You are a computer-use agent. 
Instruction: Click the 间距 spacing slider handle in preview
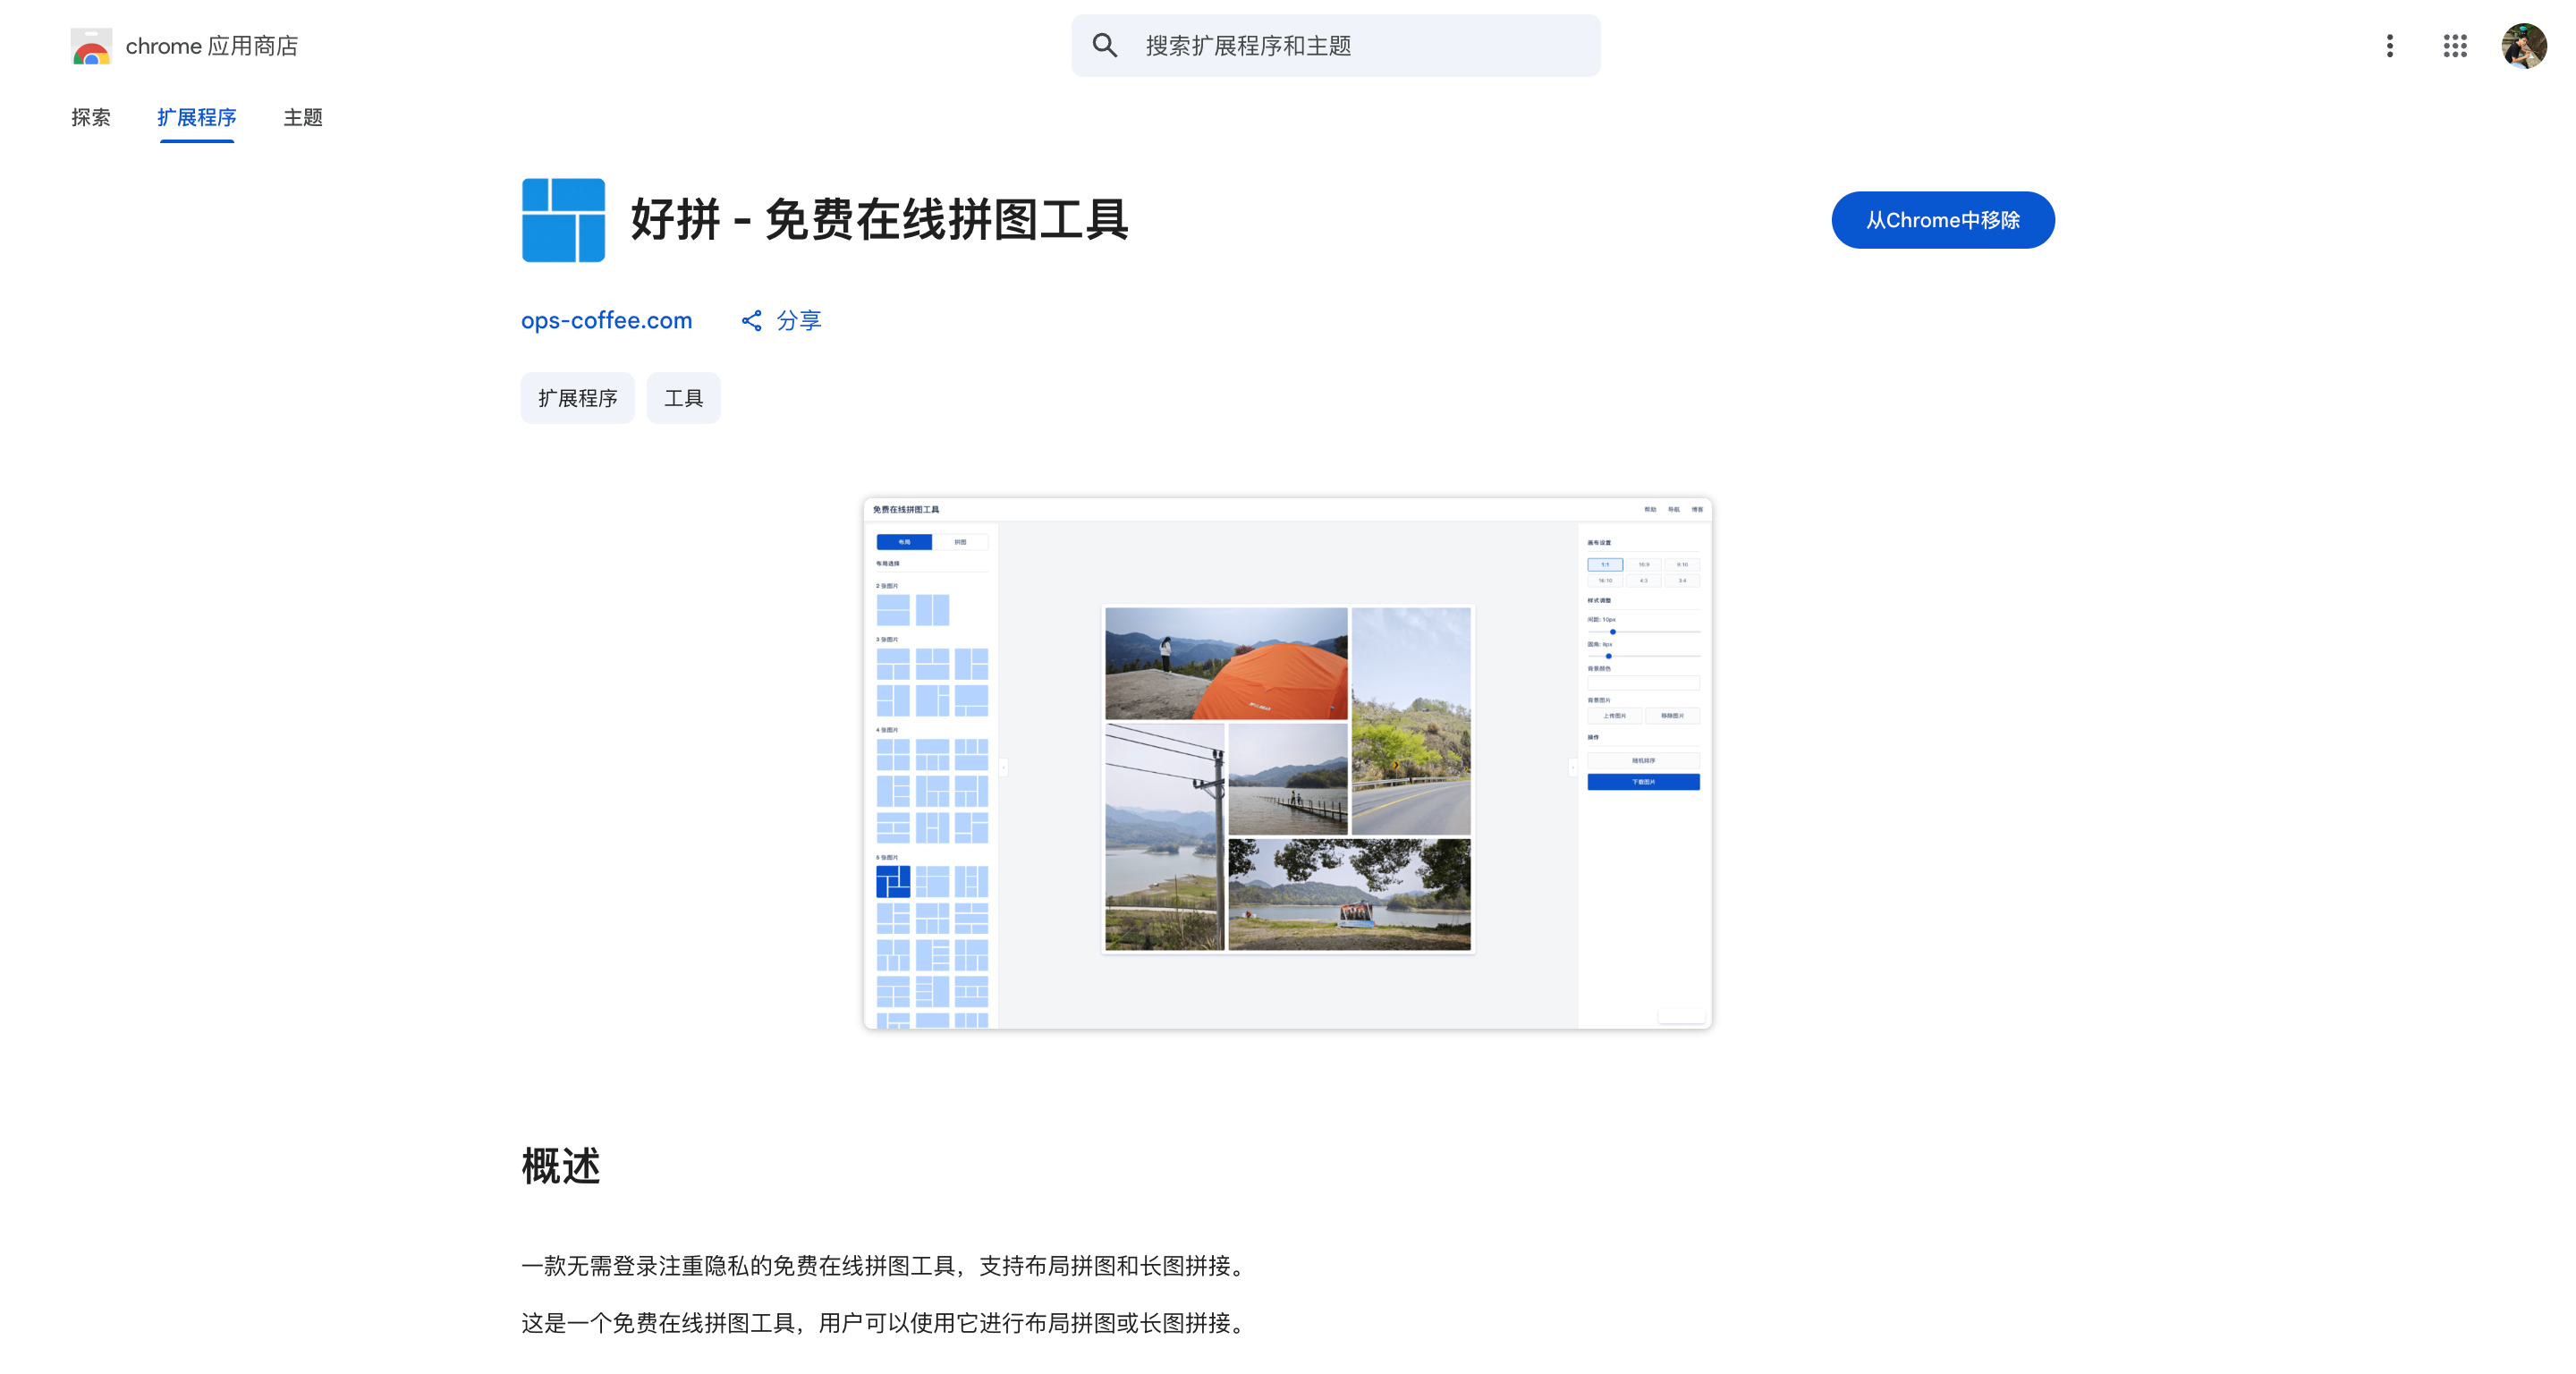[1613, 632]
